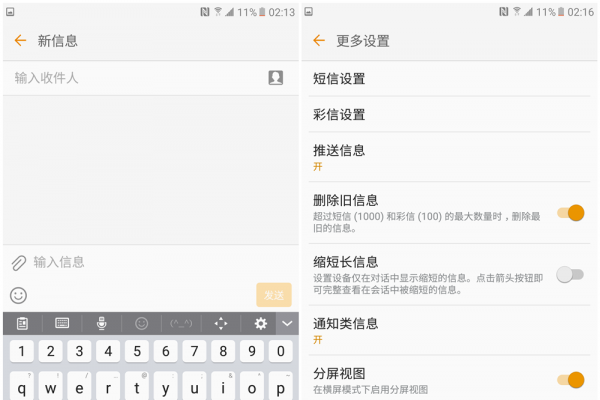This screenshot has height=400, width=600.
Task: Collapse the keyboard toolbar with chevron
Action: coord(287,323)
